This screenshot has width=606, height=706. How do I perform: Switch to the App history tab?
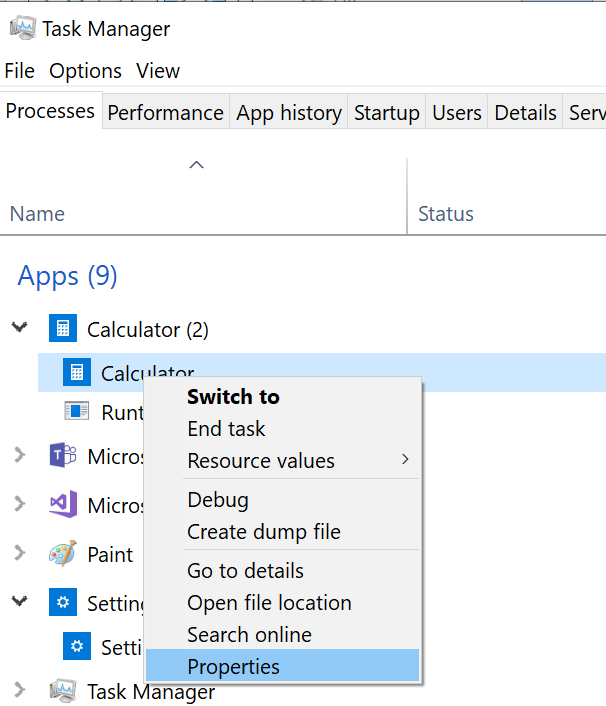289,113
